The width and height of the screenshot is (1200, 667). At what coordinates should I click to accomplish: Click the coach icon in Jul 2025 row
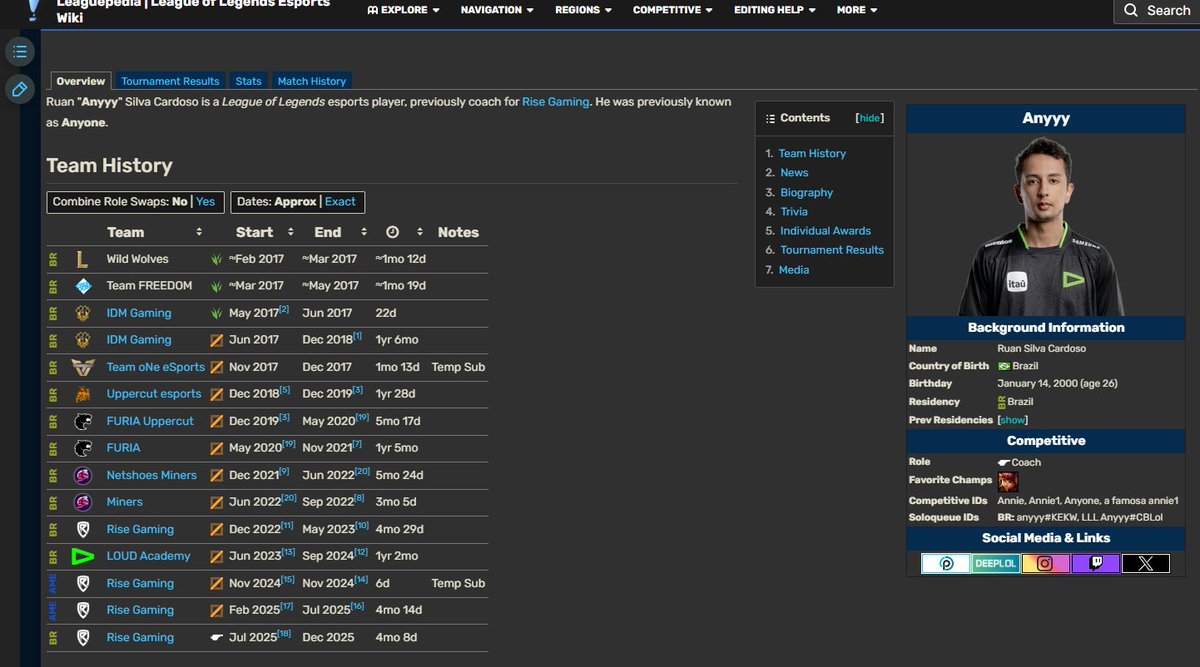tap(216, 637)
